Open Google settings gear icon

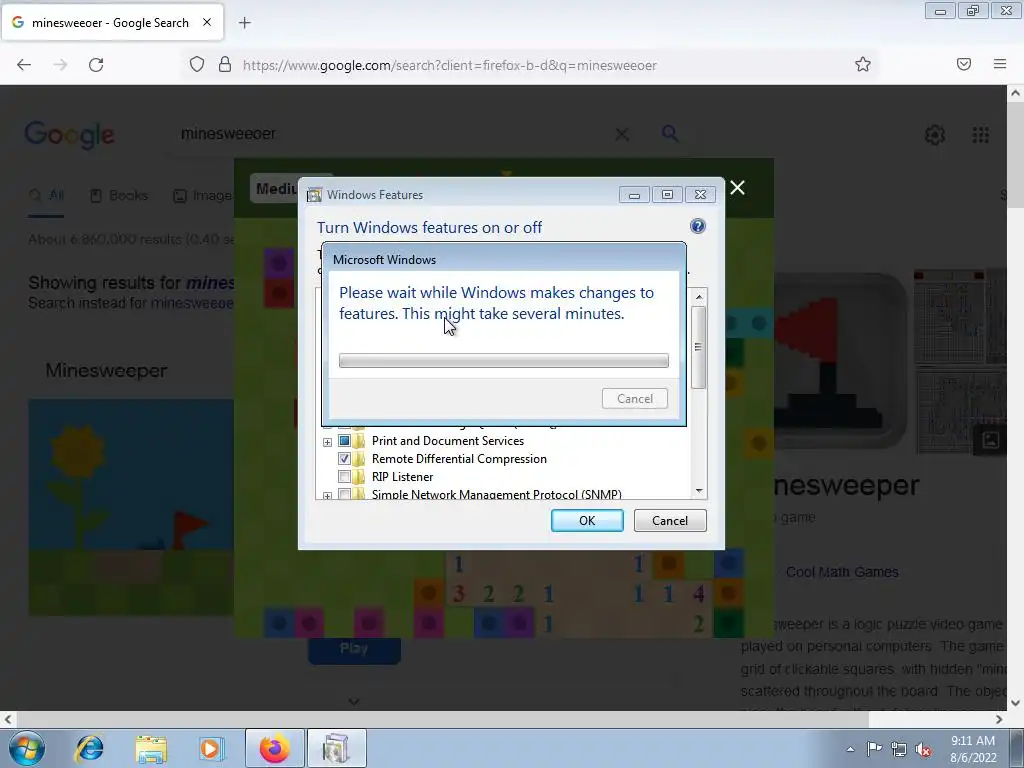[x=935, y=135]
